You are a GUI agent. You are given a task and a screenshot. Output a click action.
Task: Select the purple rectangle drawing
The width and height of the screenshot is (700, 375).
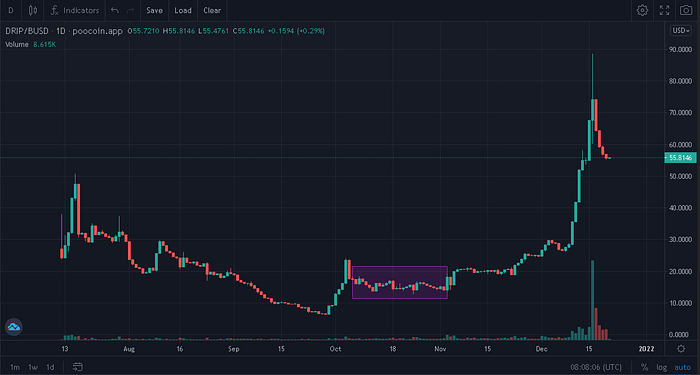pos(400,282)
